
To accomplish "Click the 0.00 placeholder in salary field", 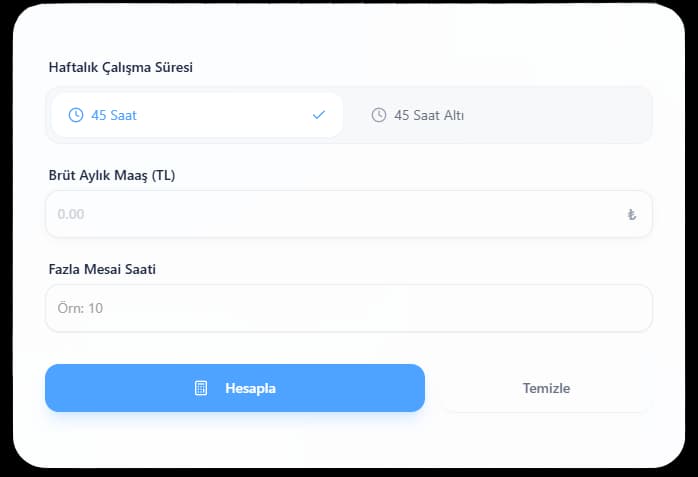I will click(71, 214).
